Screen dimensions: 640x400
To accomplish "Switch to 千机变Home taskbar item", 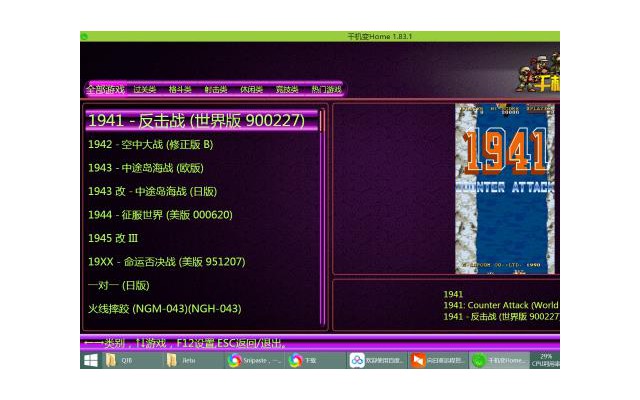I will pos(499,360).
